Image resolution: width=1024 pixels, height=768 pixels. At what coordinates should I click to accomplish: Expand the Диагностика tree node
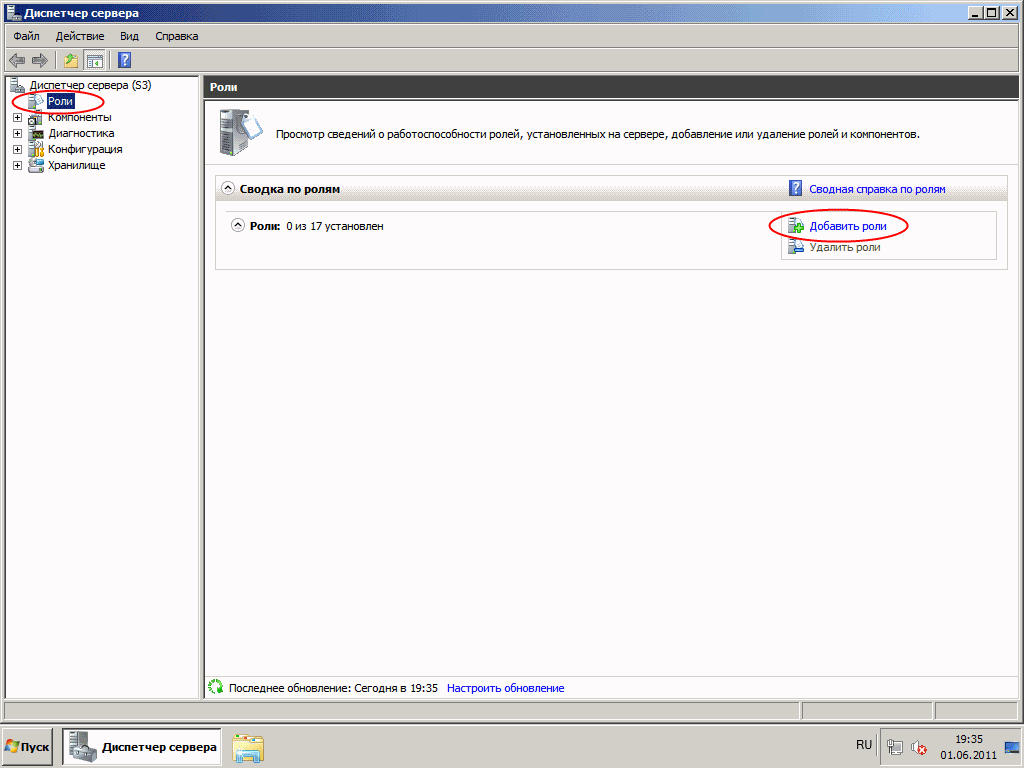click(x=18, y=133)
